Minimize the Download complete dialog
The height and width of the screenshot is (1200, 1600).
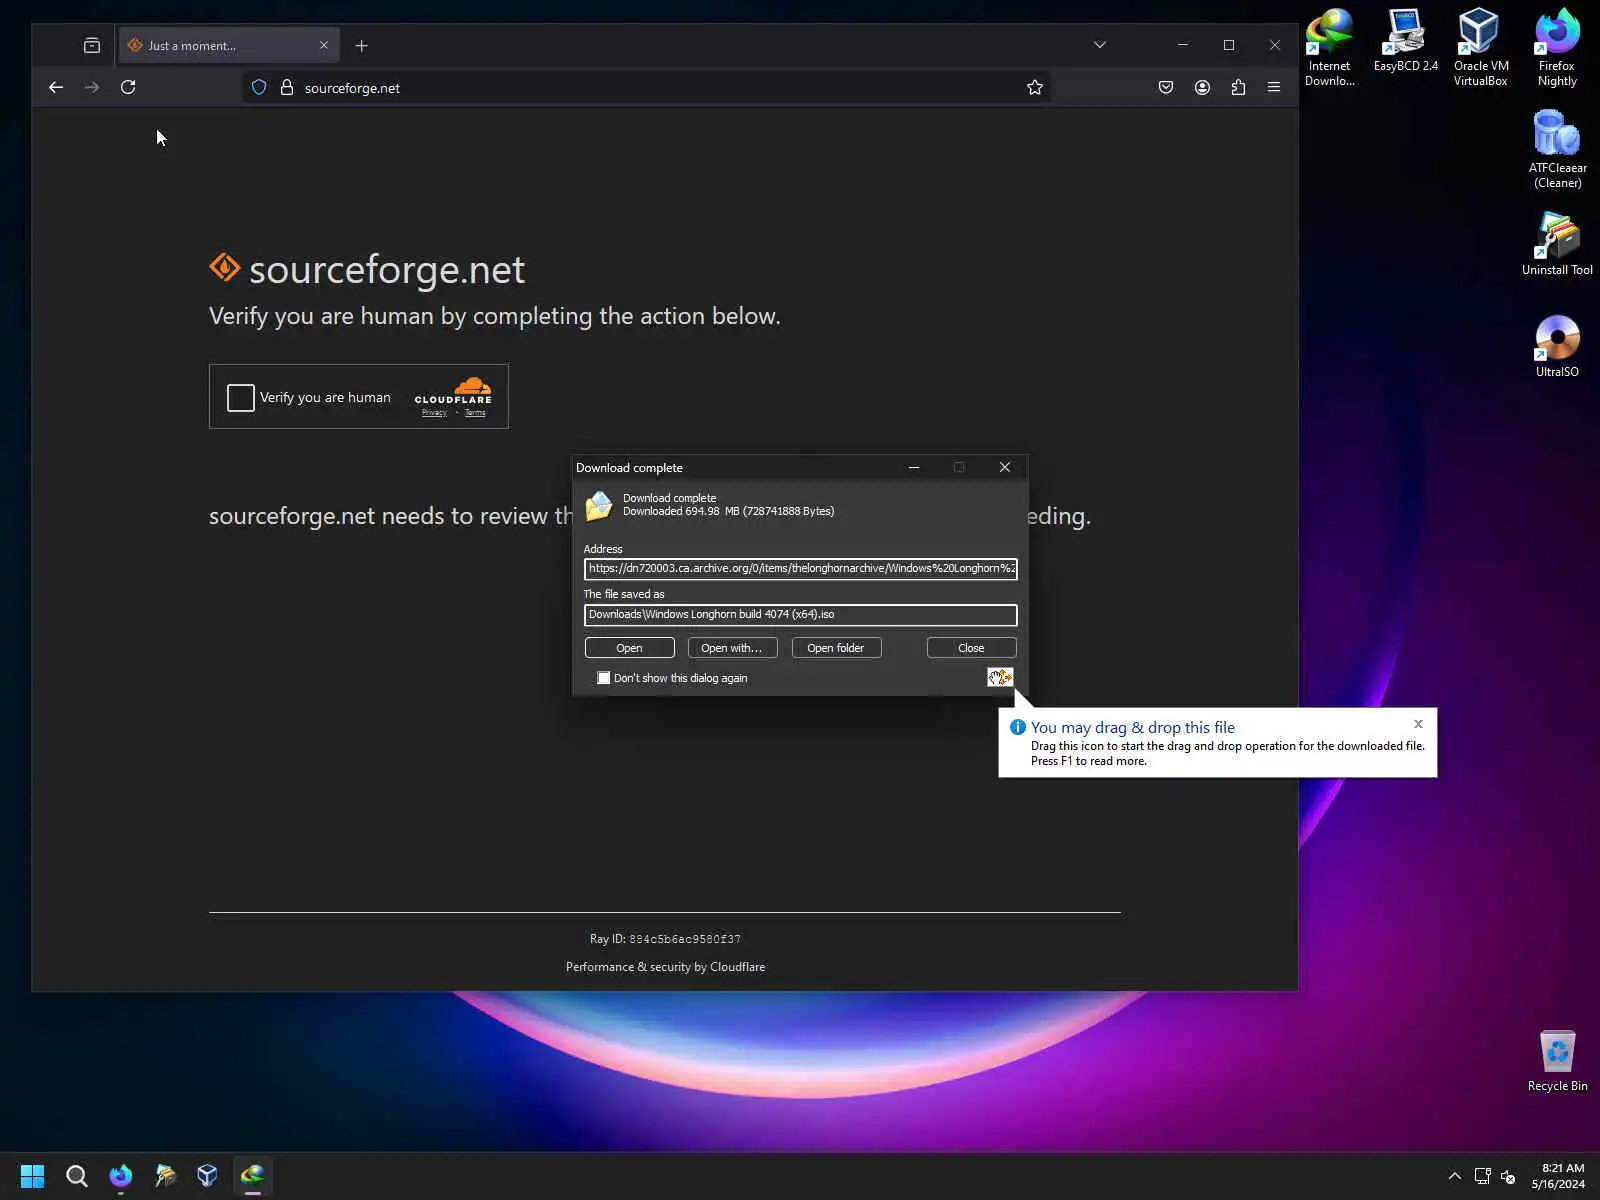point(914,467)
